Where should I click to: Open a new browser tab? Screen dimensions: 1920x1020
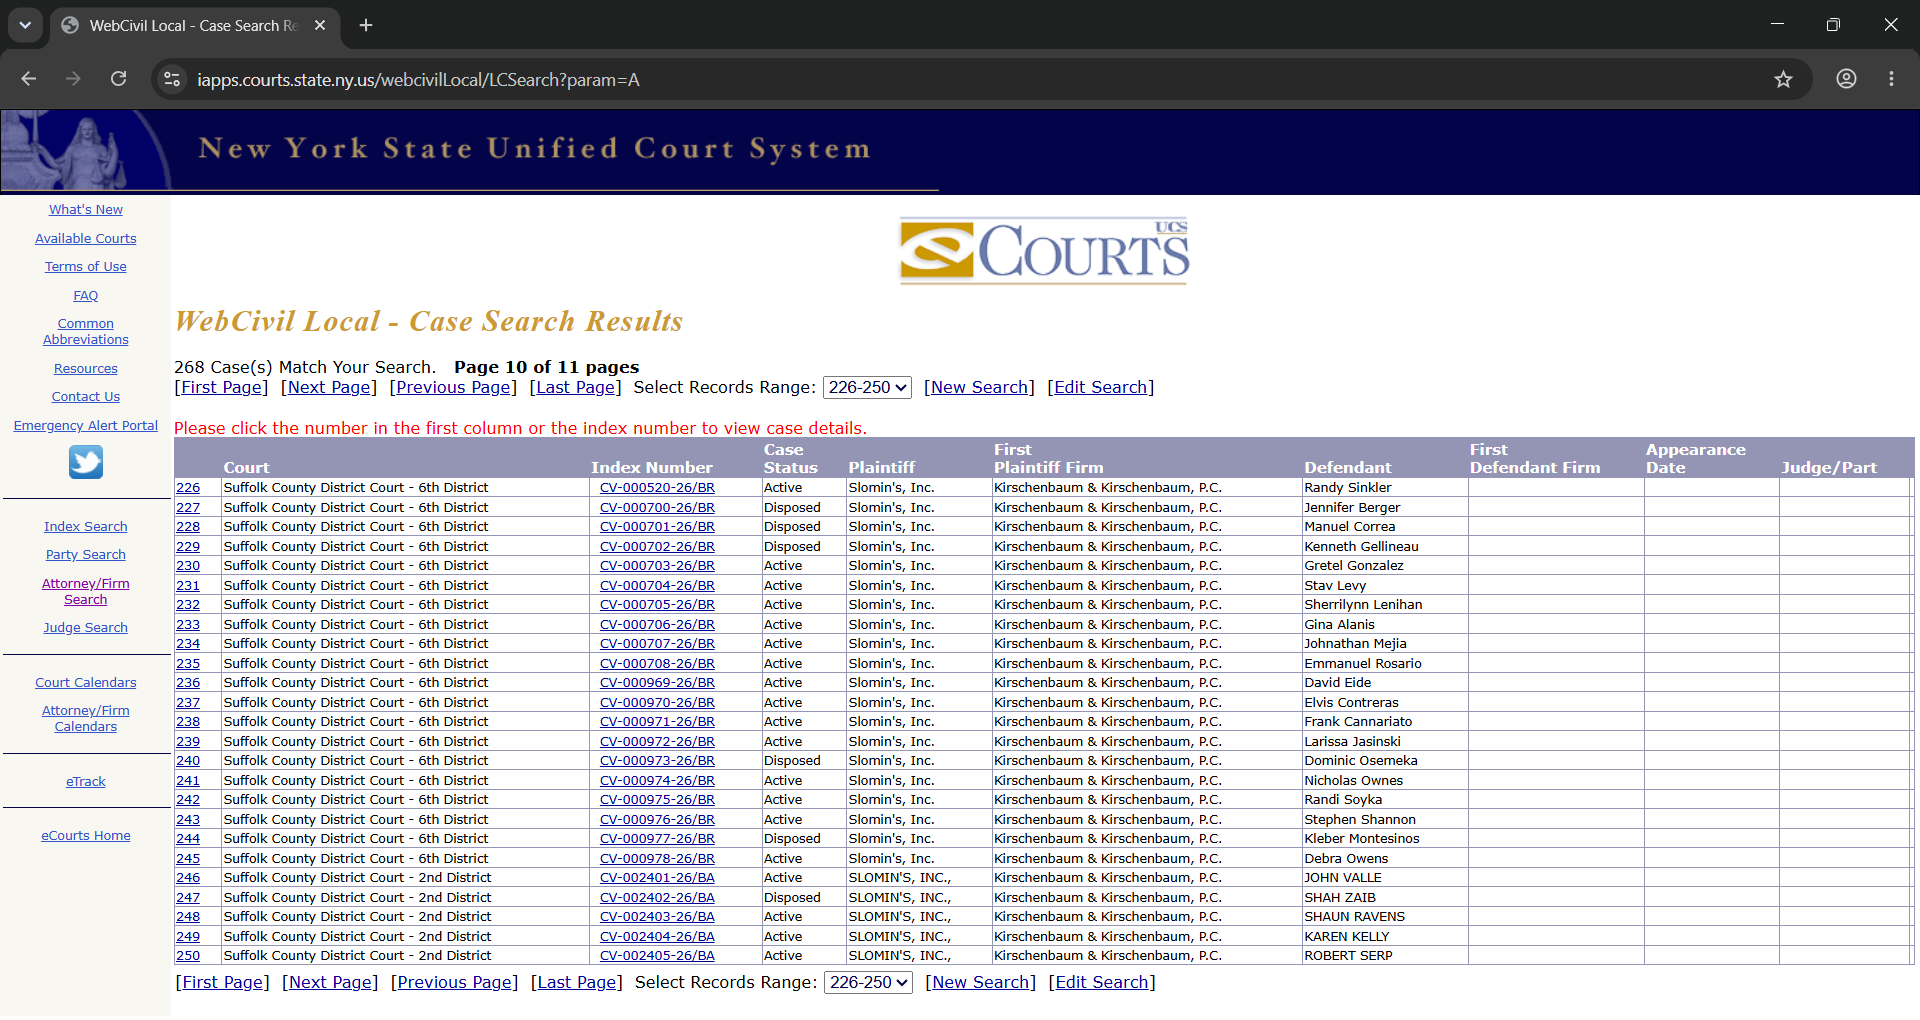[x=366, y=25]
